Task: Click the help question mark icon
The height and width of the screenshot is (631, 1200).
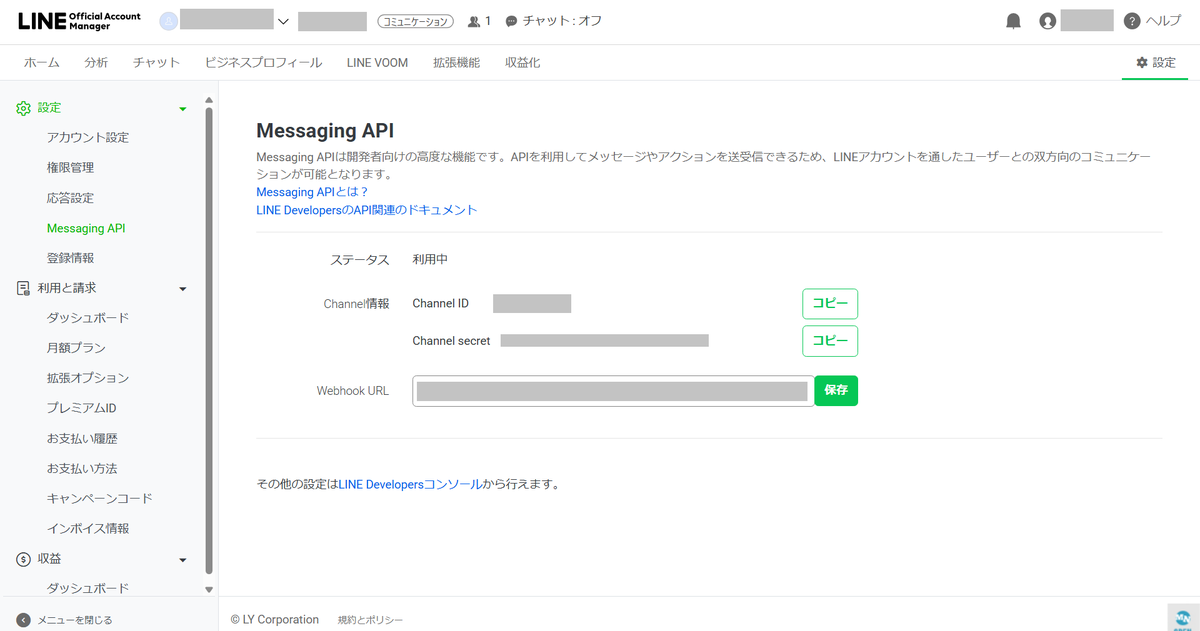Action: click(1132, 21)
